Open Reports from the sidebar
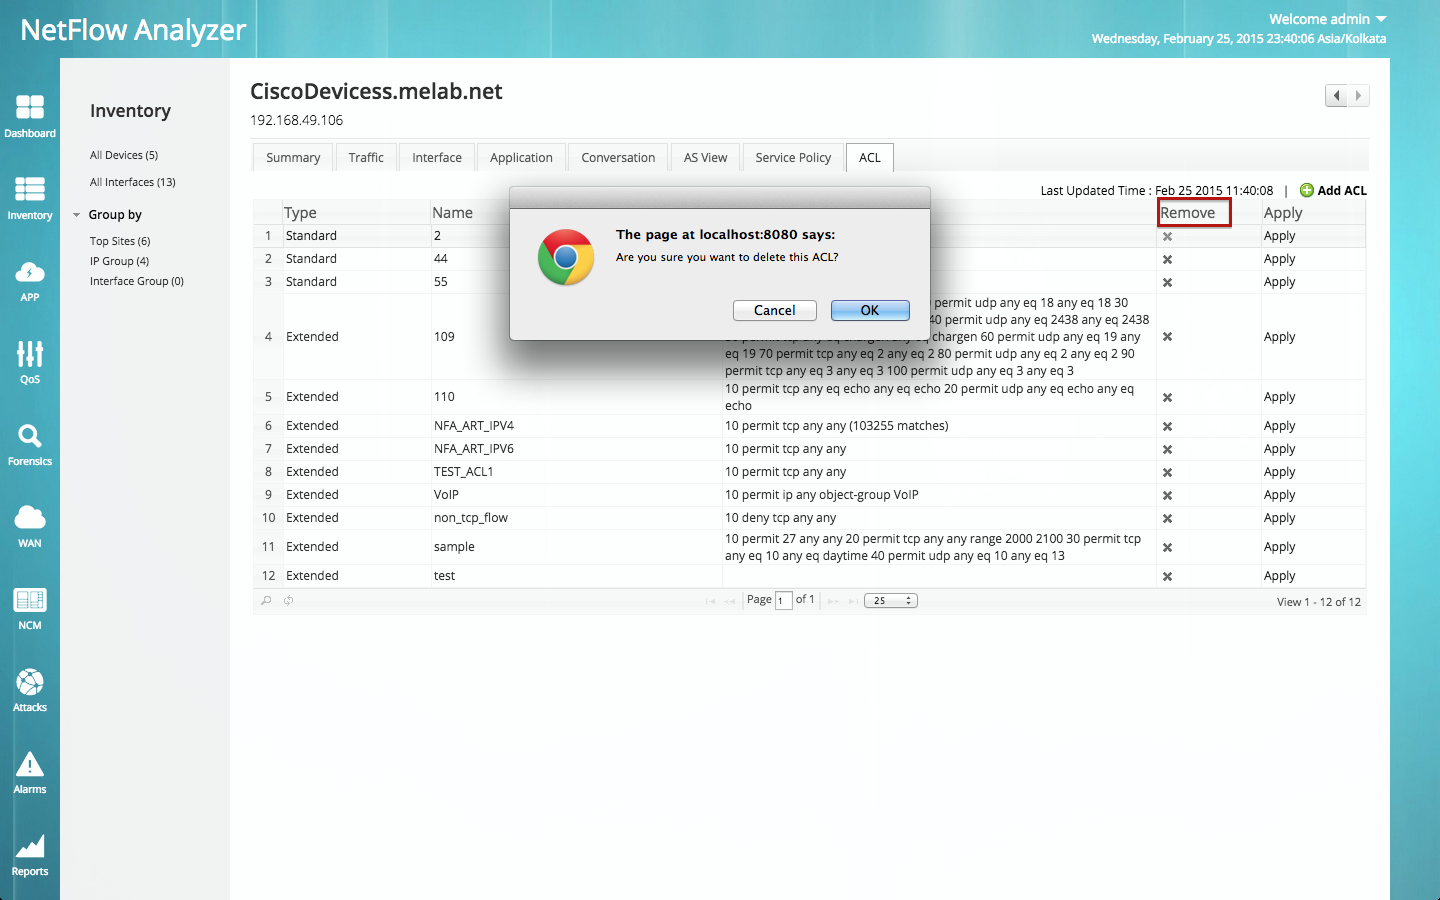This screenshot has width=1440, height=900. 30,854
